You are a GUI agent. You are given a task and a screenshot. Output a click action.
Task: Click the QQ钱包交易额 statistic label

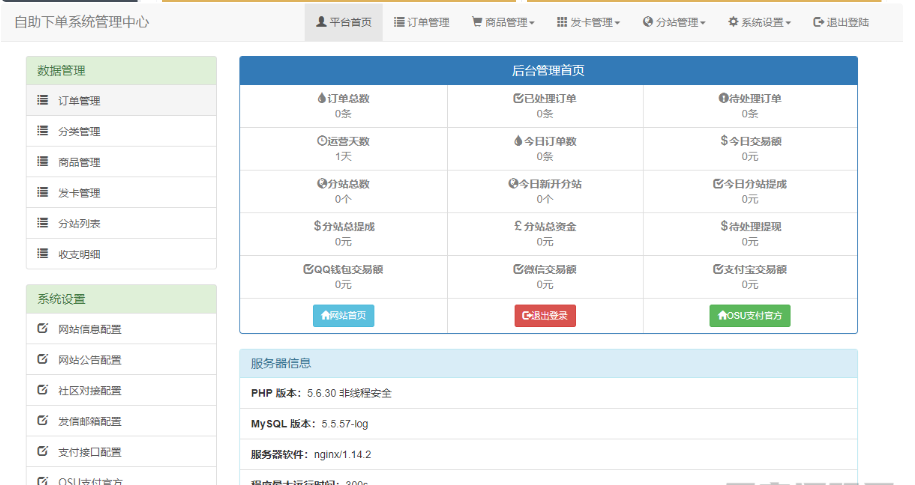[343, 270]
